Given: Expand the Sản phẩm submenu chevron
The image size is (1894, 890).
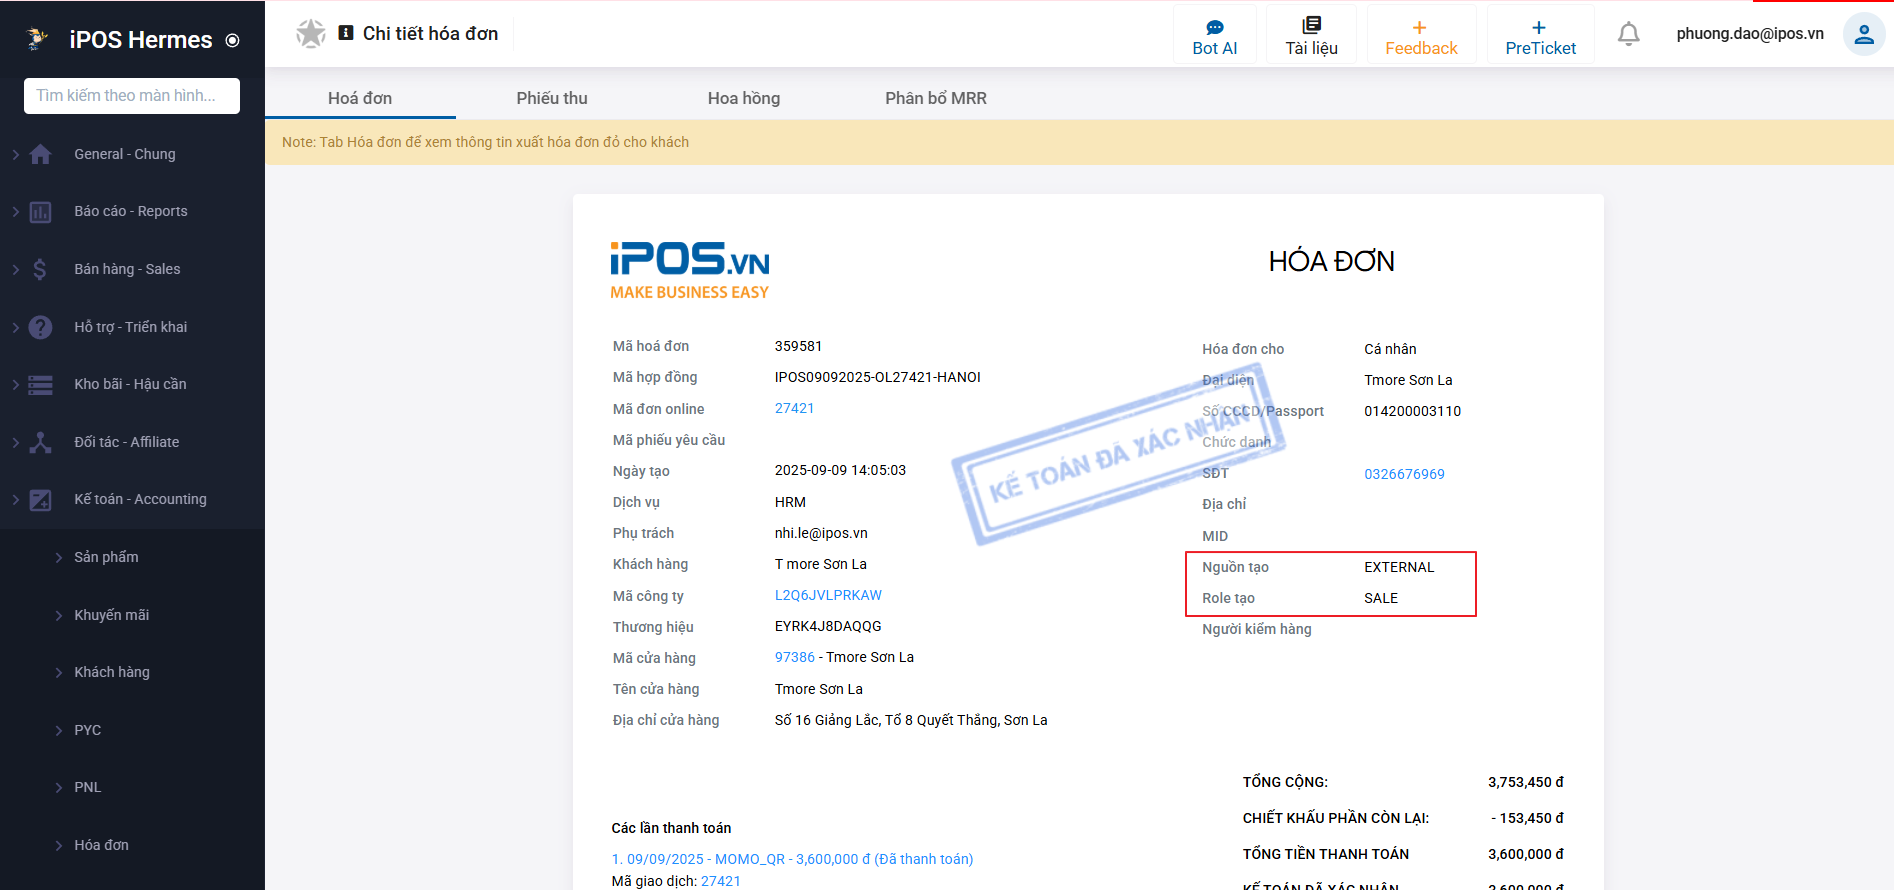Looking at the screenshot, I should coord(59,558).
